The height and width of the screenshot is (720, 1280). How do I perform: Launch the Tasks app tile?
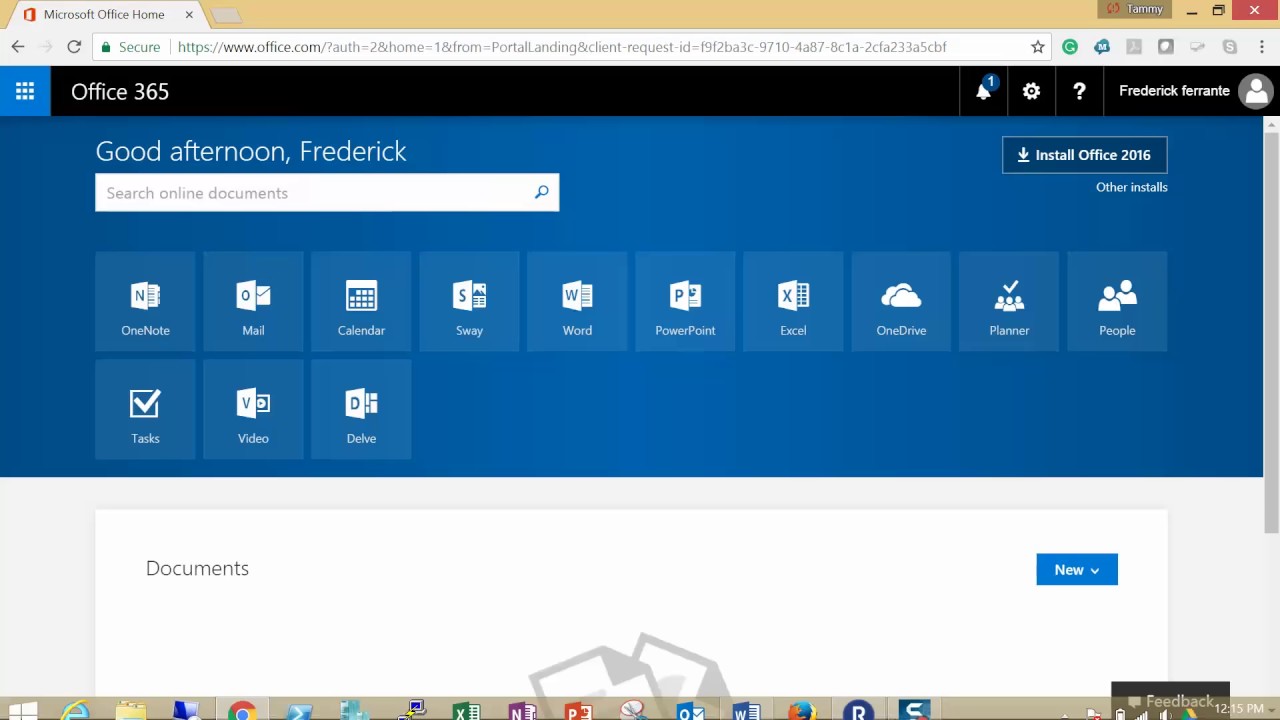[145, 410]
